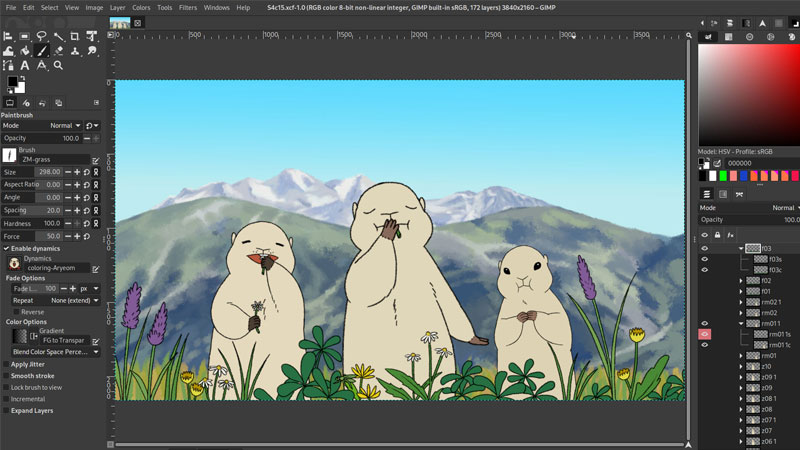Swap foreground and background colors
Image resolution: width=800 pixels, height=450 pixels.
click(x=24, y=78)
